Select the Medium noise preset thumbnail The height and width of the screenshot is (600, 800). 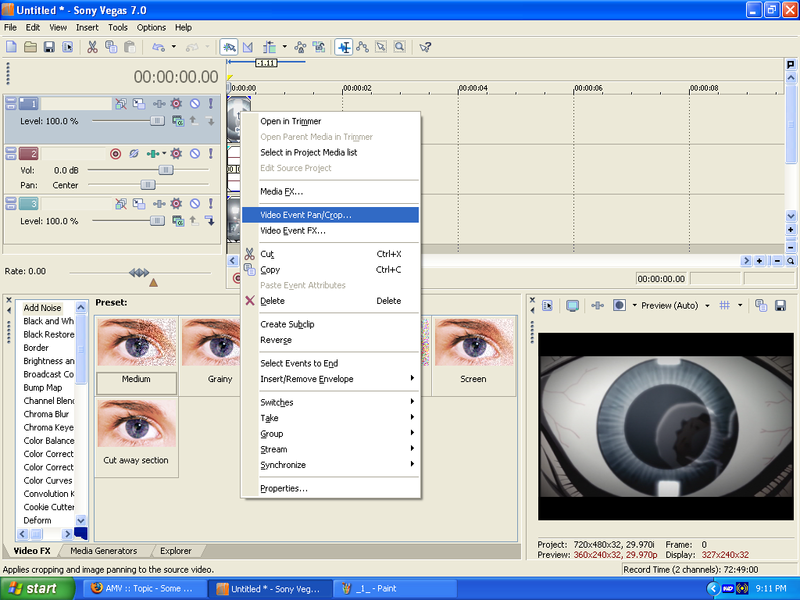pos(137,342)
